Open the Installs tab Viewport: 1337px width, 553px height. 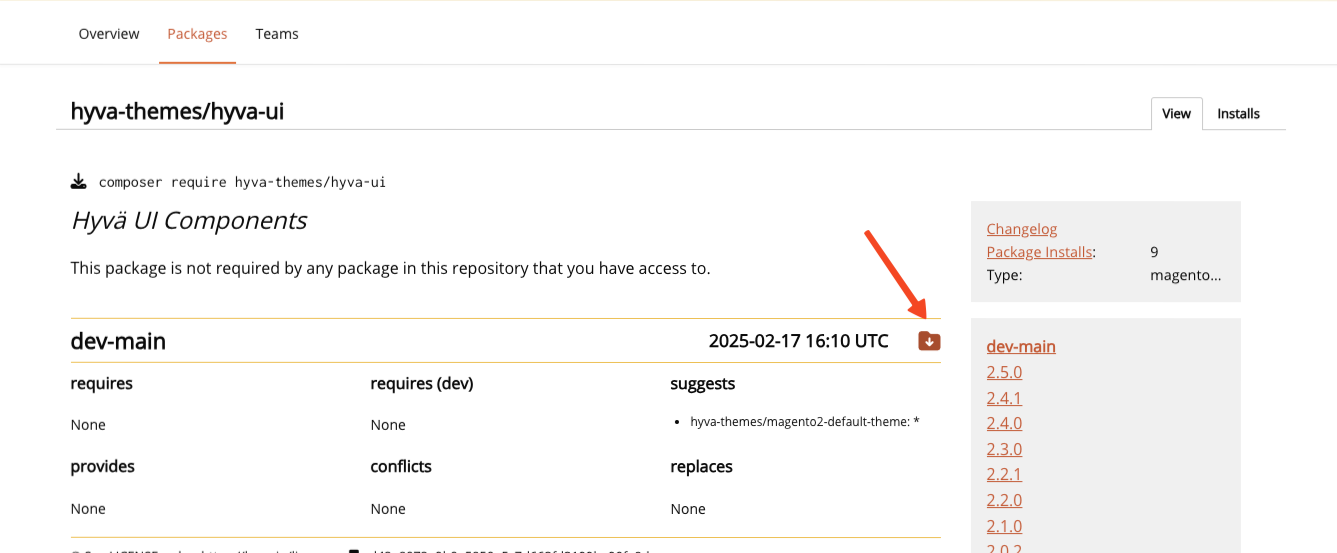pyautogui.click(x=1238, y=113)
